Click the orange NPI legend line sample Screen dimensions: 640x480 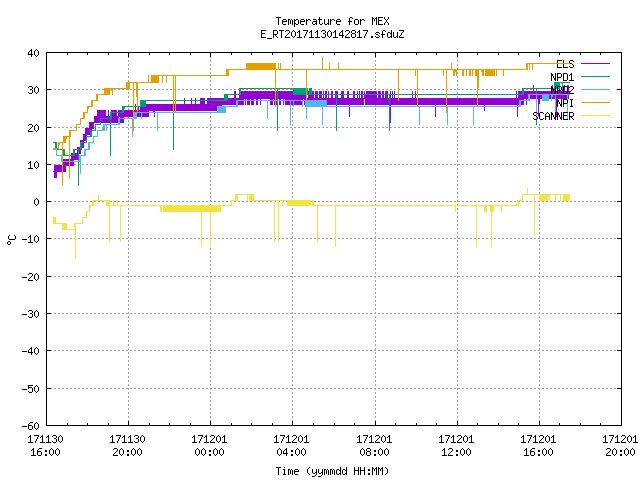(x=595, y=102)
